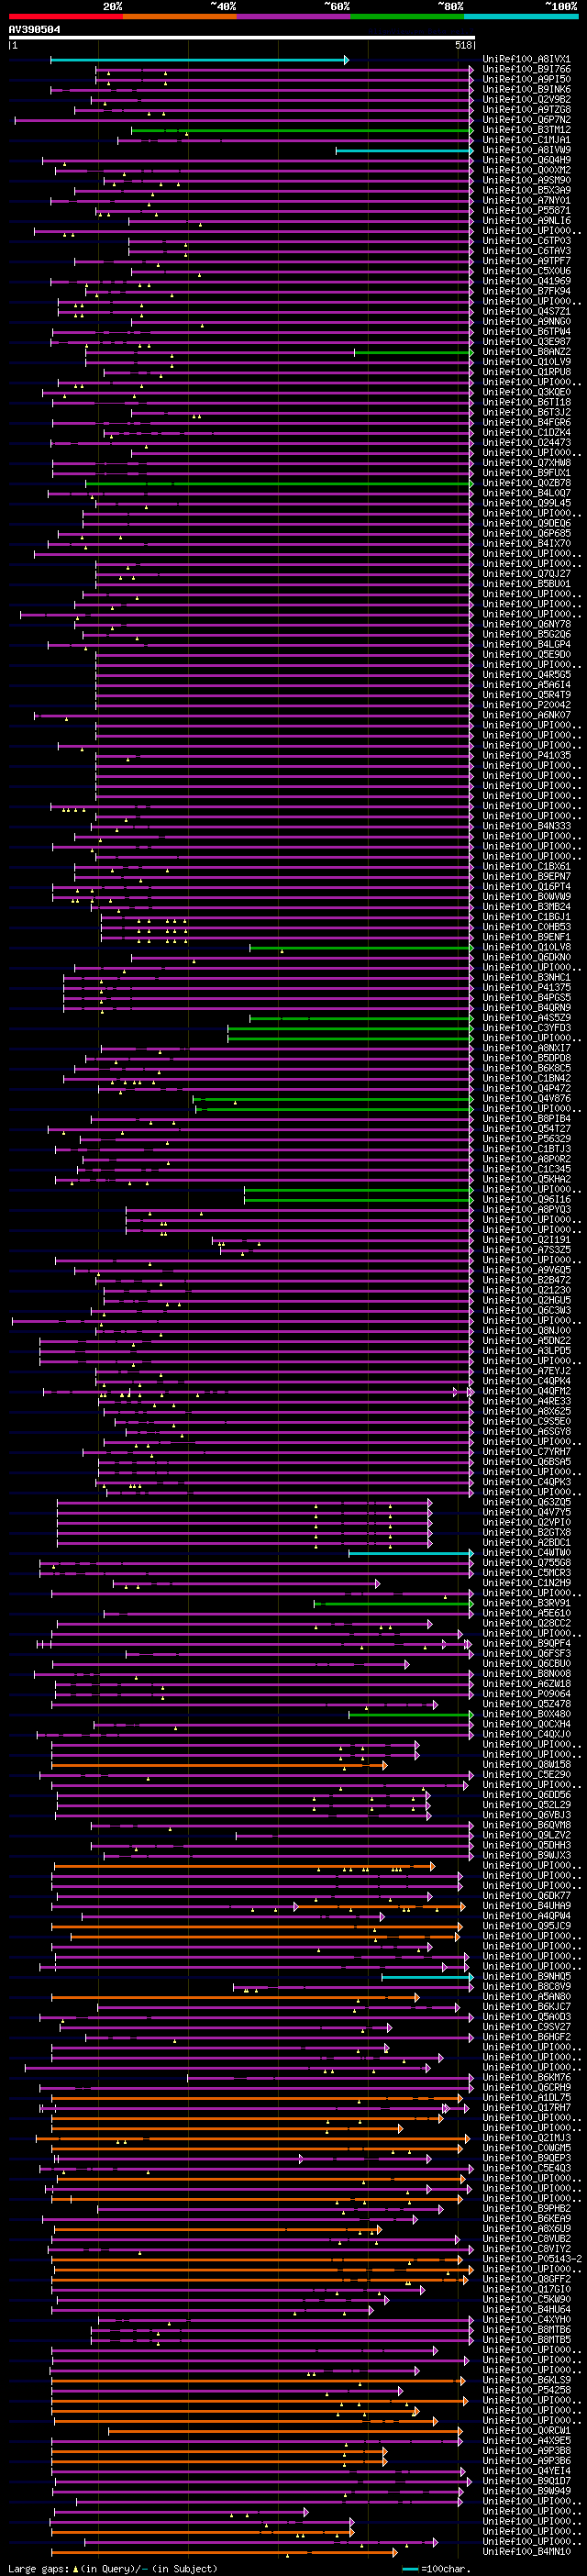Open hit UniRef100_P55871

pyautogui.click(x=526, y=210)
